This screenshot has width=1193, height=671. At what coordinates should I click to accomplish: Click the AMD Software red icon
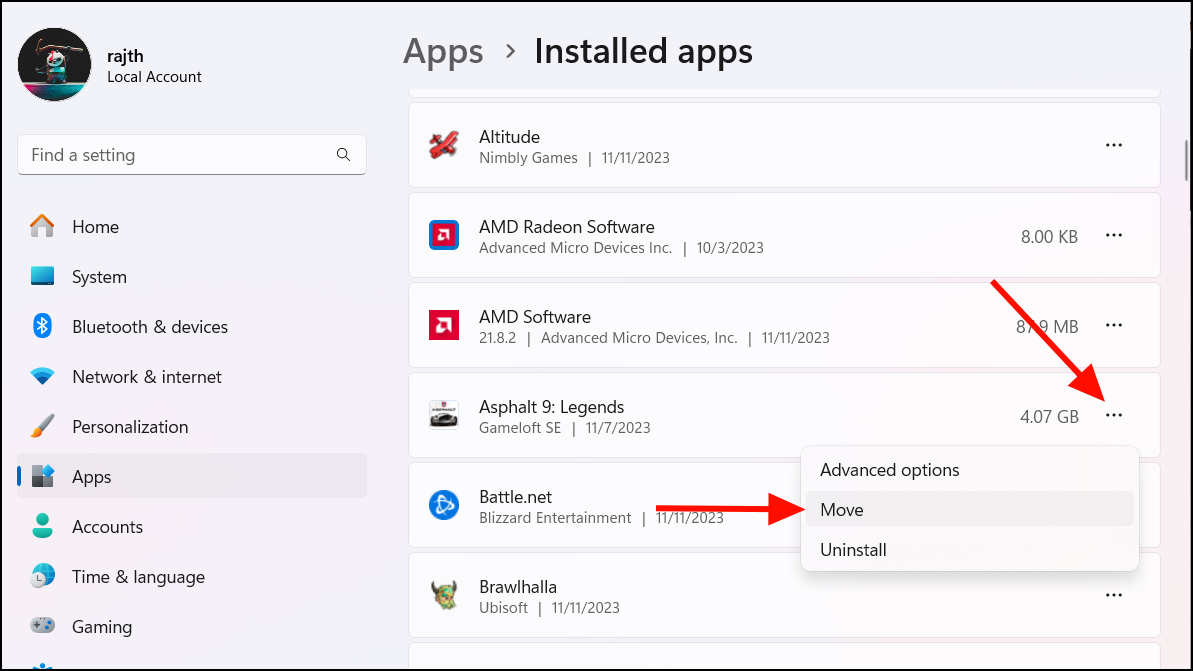pos(444,325)
